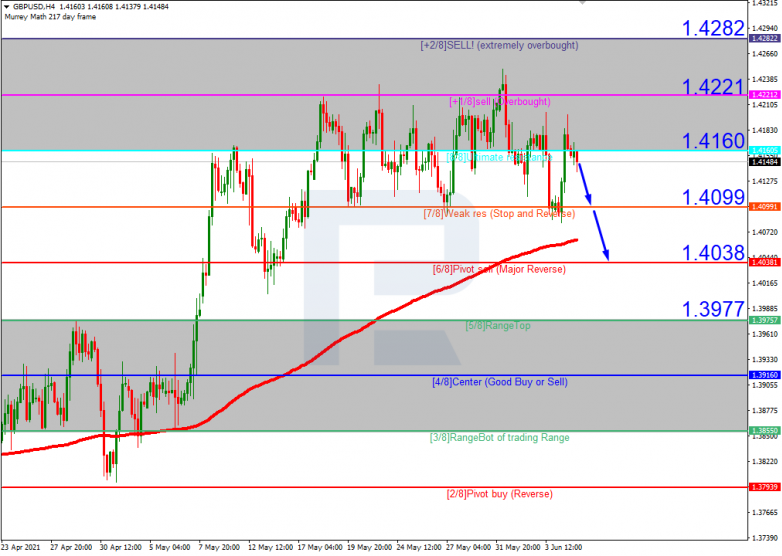This screenshot has width=782, height=556.
Task: Click the GBPUSD,H4 symbol title
Action: tap(34, 7)
